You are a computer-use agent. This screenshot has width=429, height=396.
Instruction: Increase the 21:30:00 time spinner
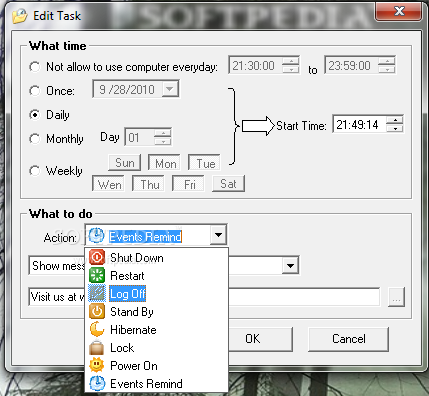click(291, 61)
